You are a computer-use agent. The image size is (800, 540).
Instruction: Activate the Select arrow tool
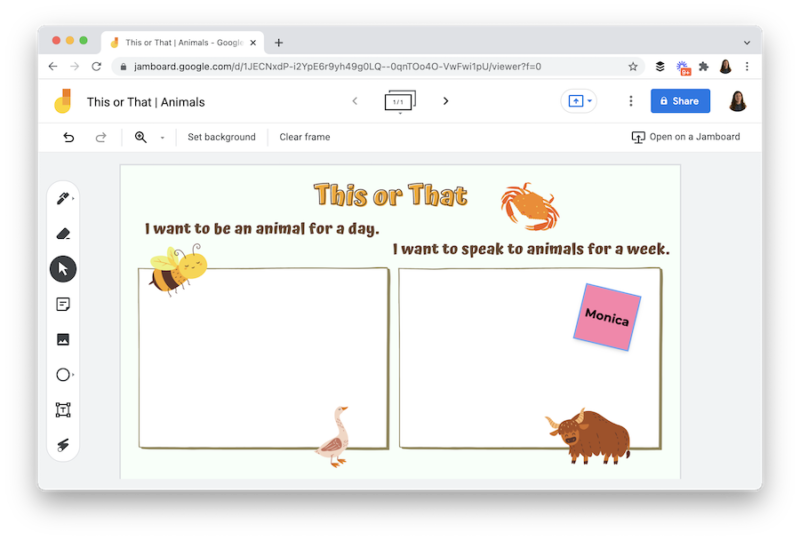tap(63, 269)
